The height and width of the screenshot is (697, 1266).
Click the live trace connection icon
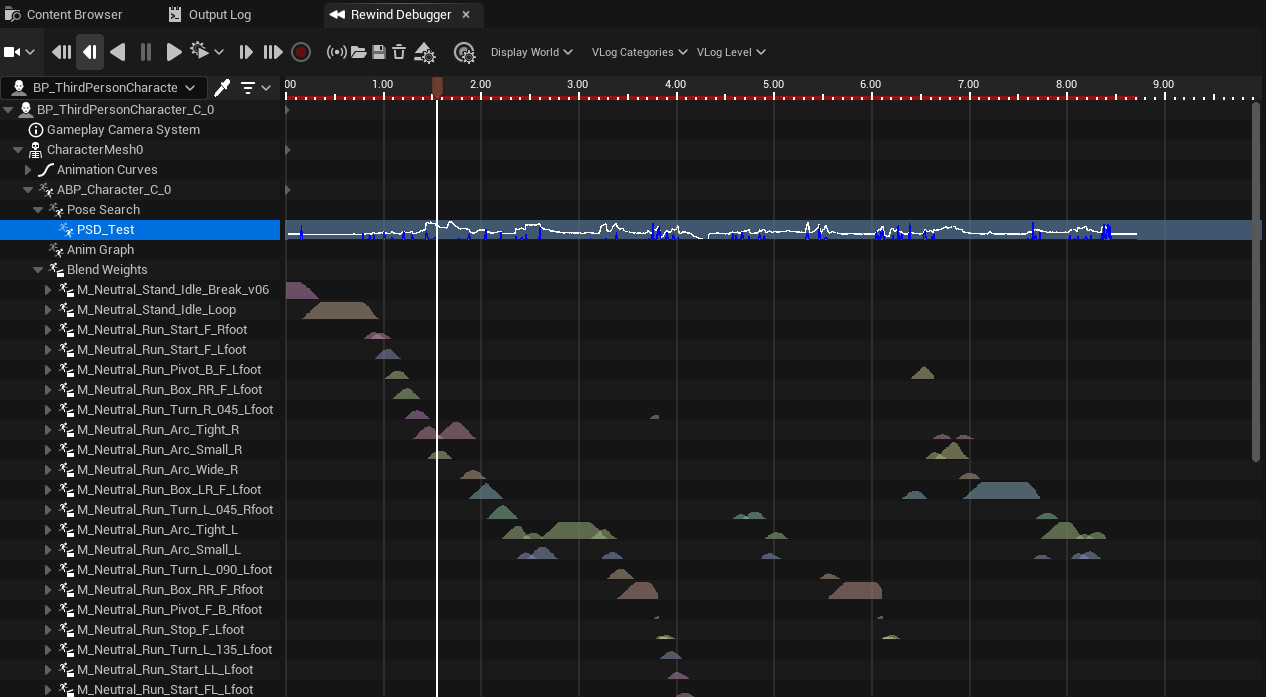[337, 52]
